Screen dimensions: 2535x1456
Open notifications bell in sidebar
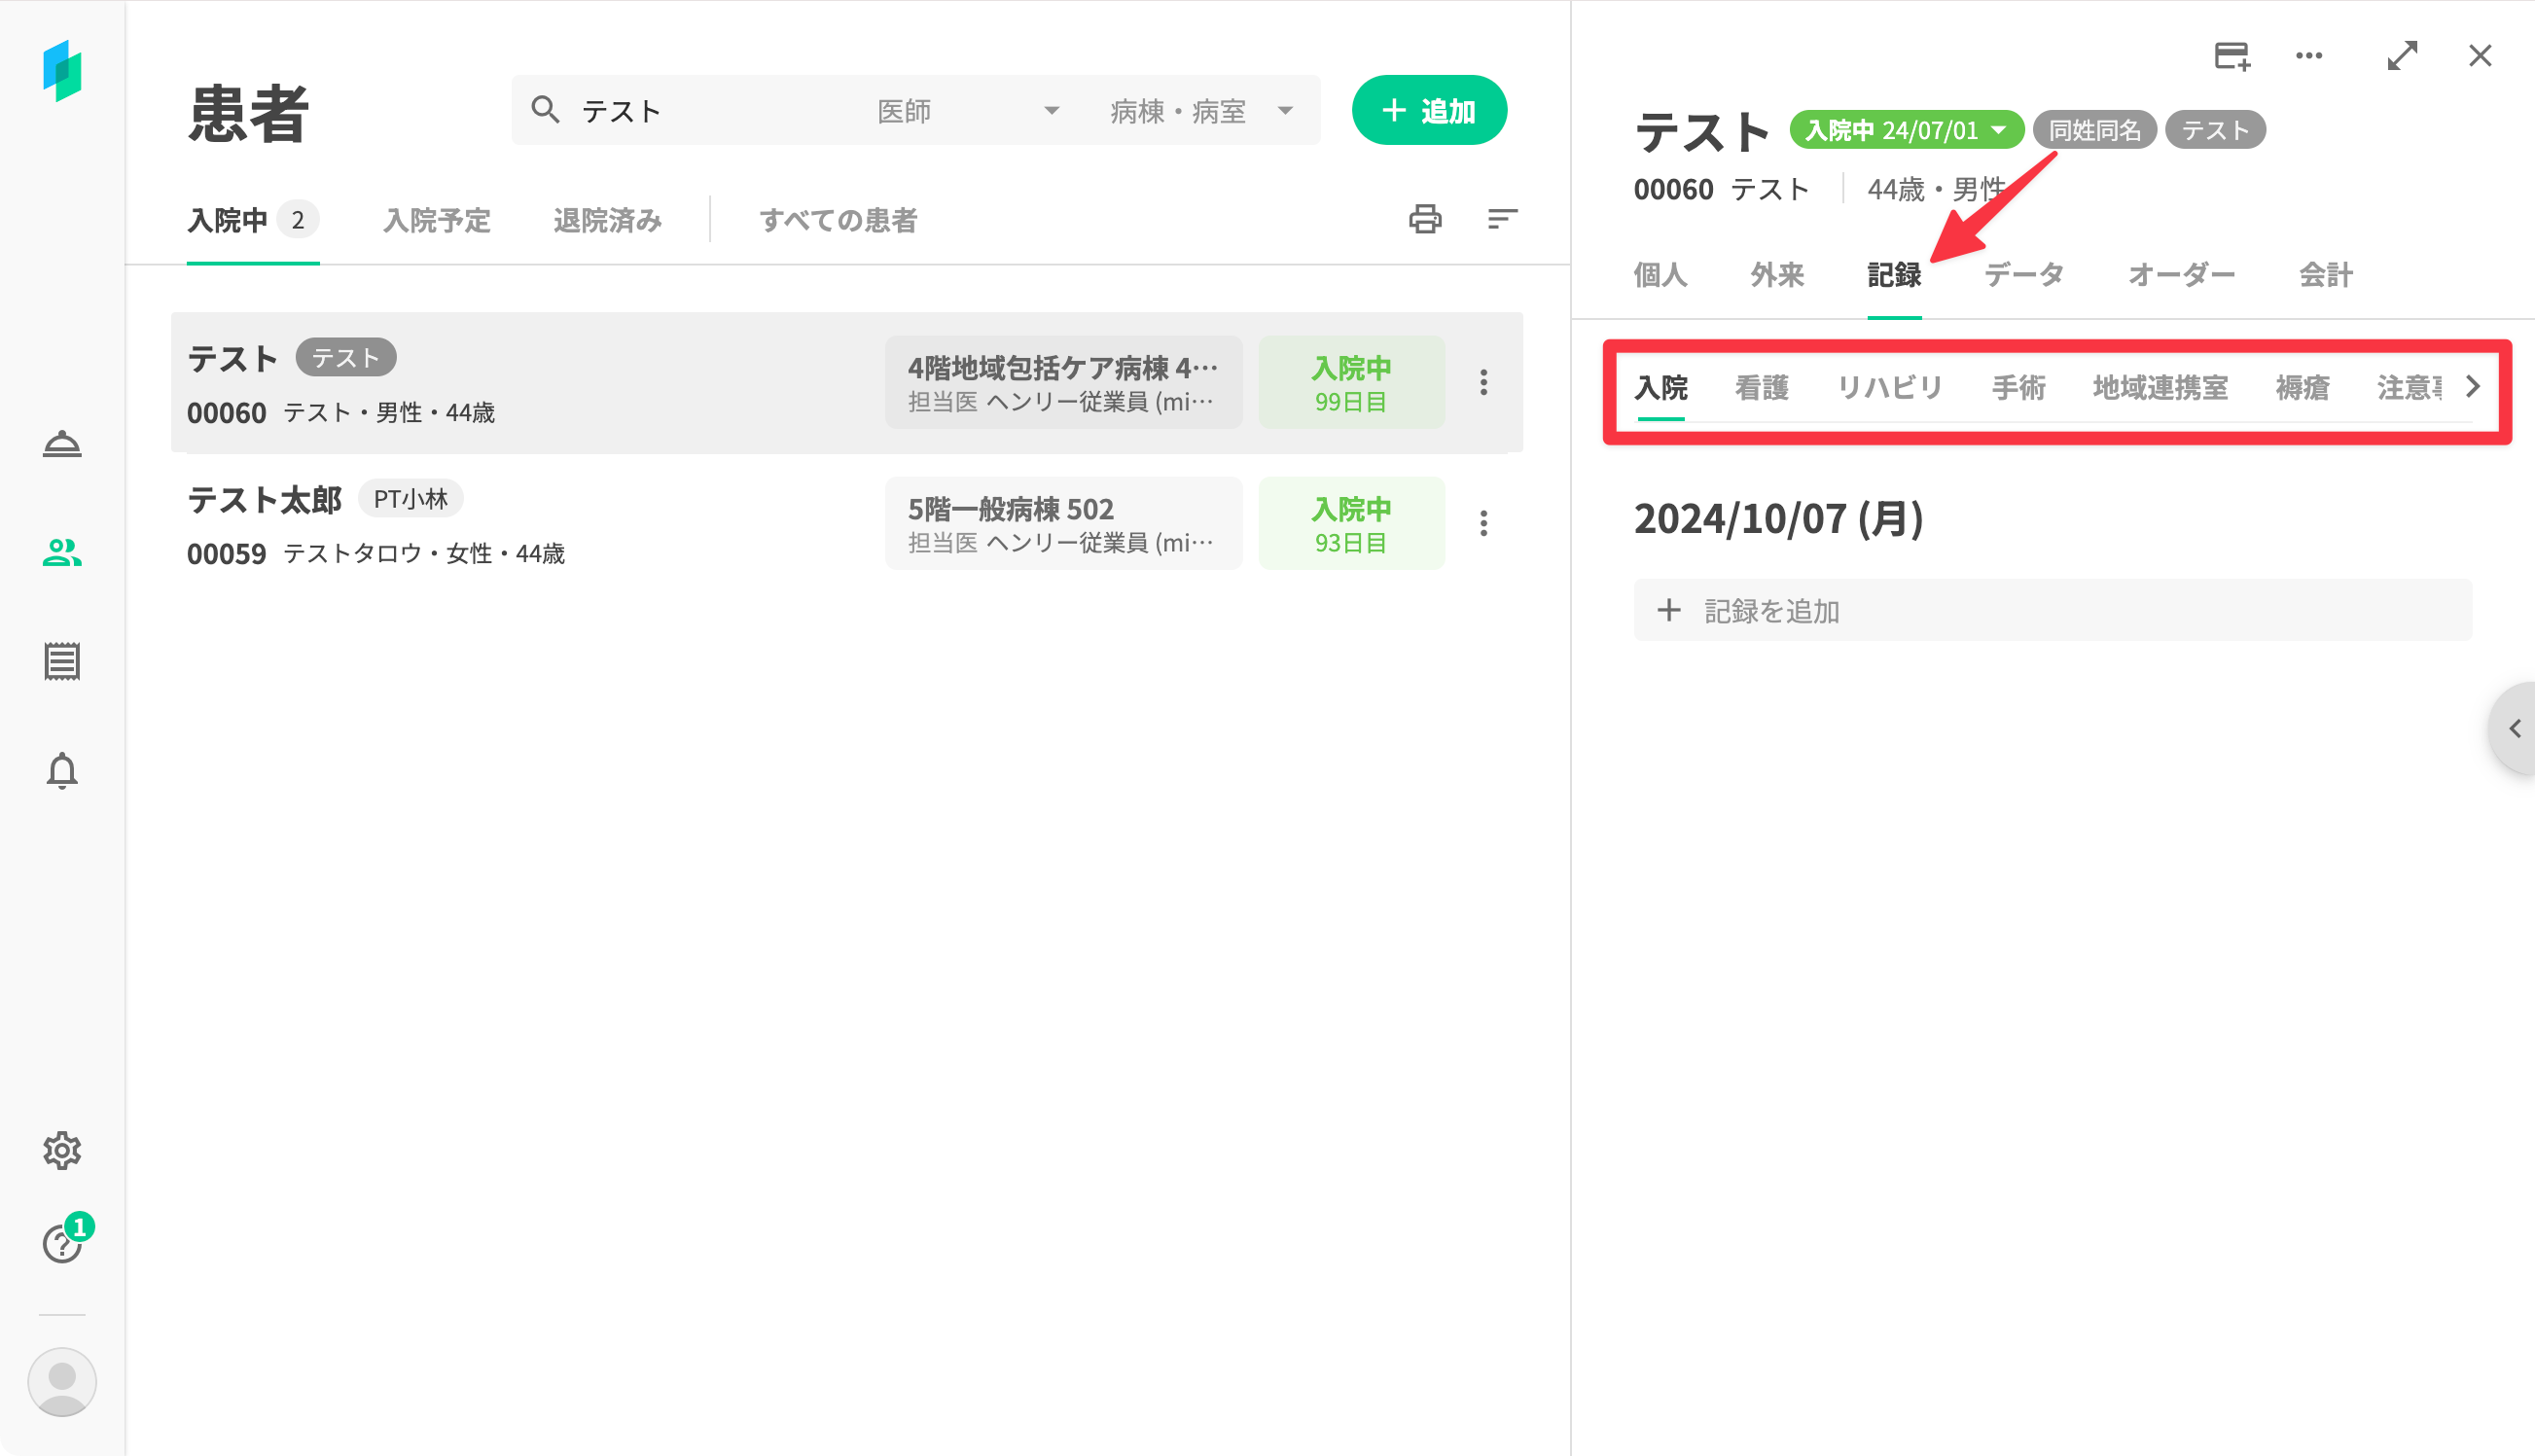(62, 771)
